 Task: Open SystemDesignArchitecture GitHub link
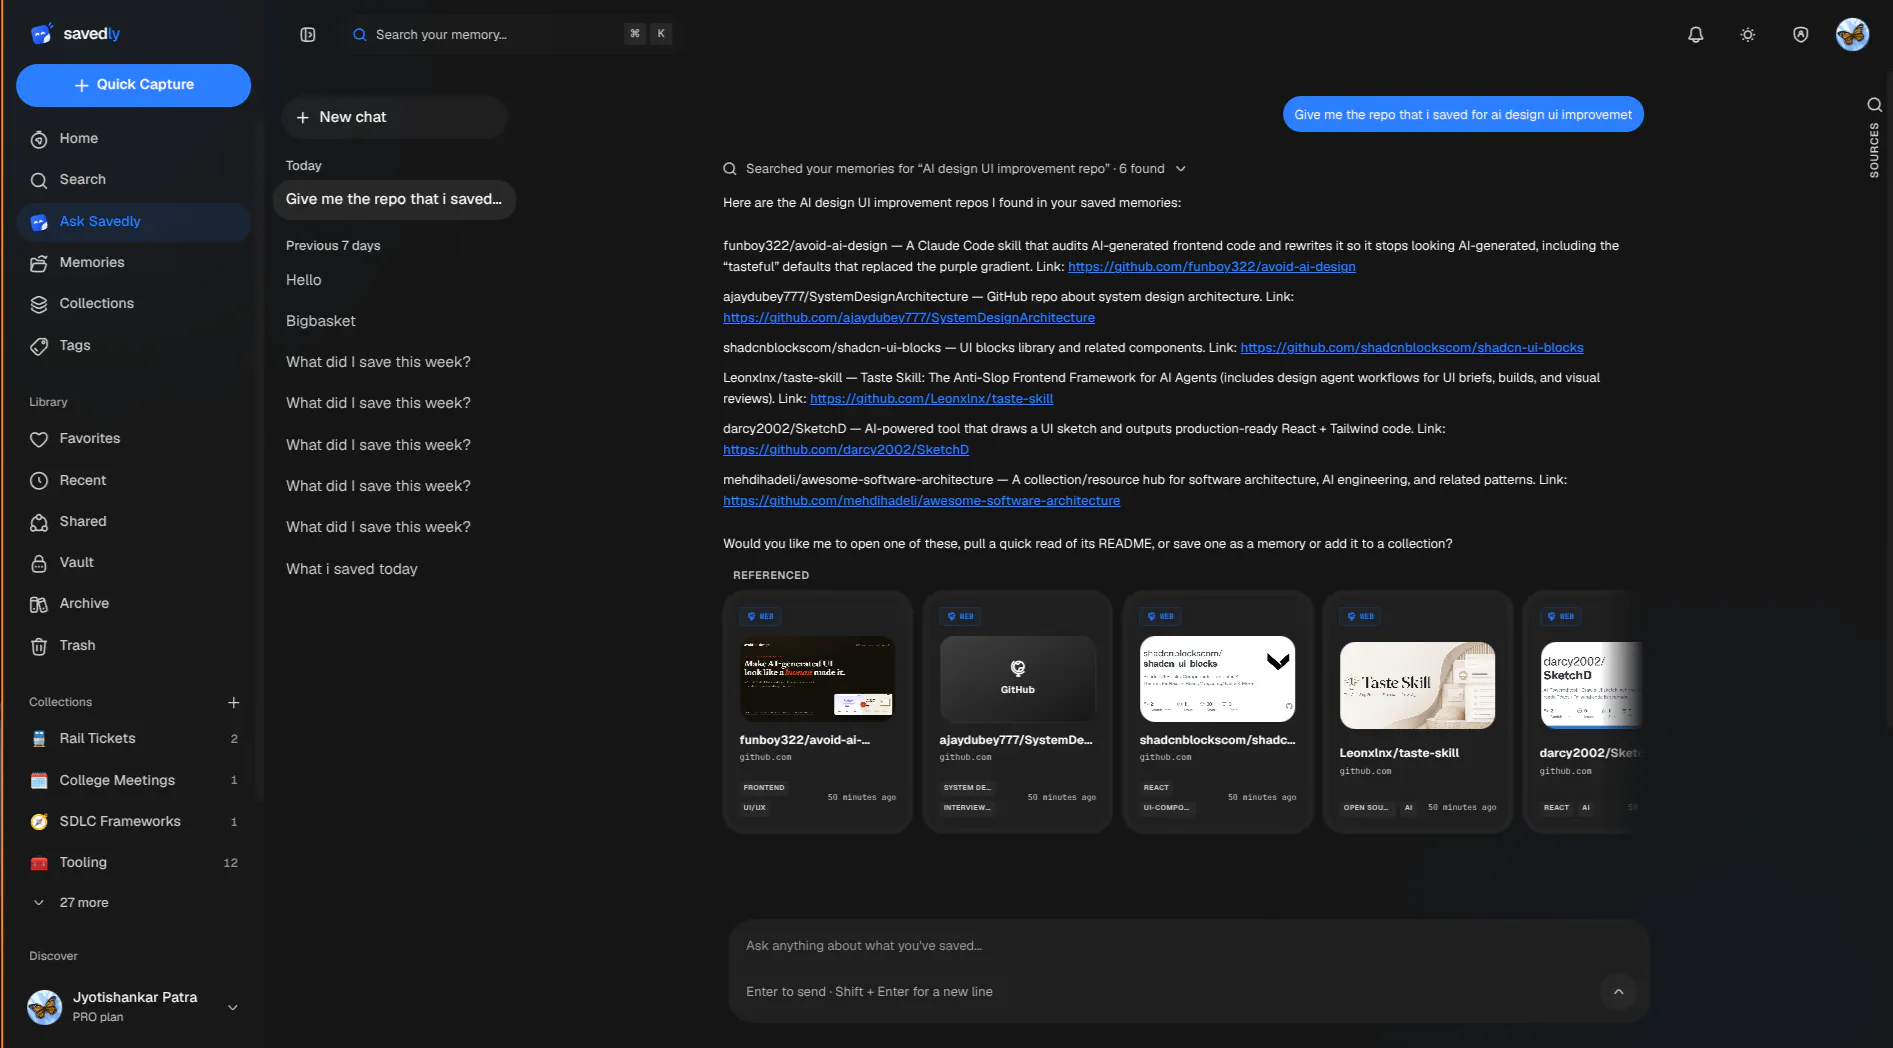(x=909, y=318)
